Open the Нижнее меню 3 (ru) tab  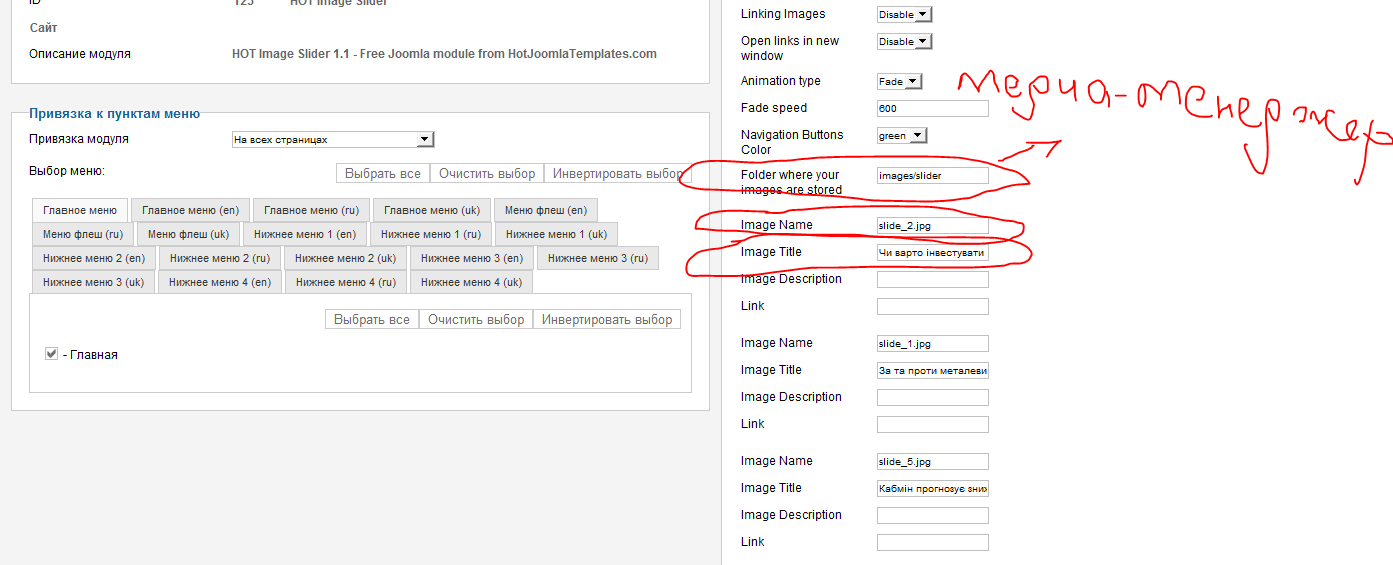pyautogui.click(x=597, y=258)
